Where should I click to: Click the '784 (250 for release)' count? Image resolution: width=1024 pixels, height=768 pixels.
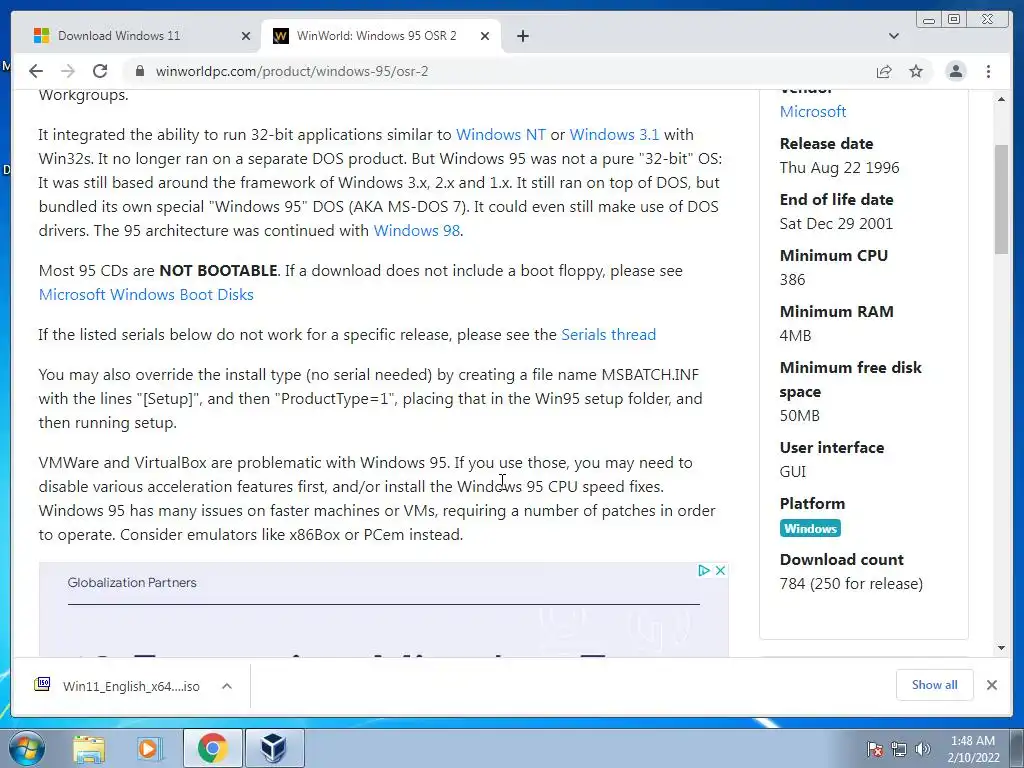point(851,584)
